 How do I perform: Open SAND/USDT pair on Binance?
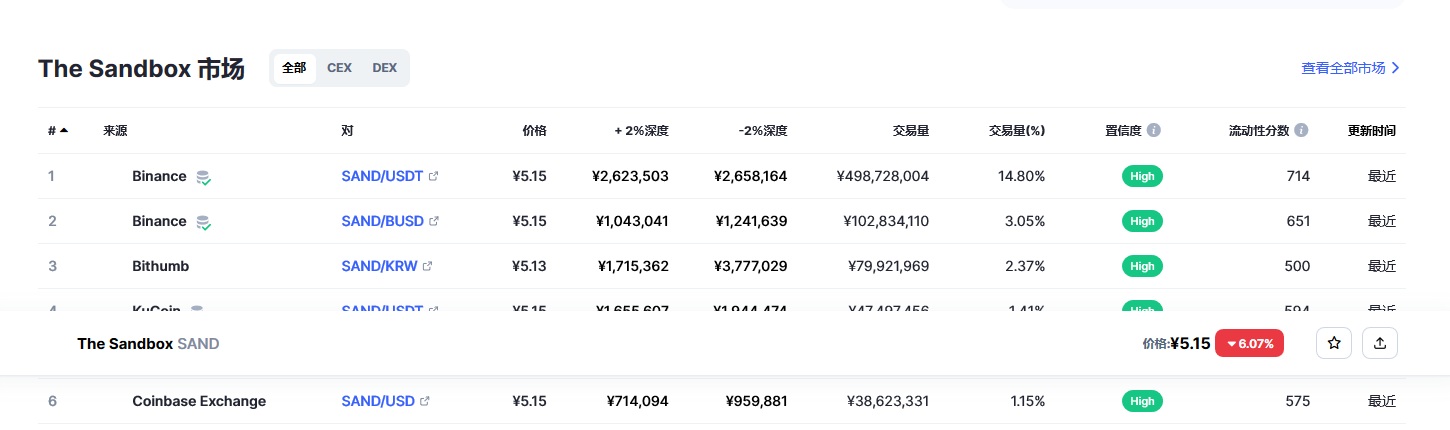pos(383,176)
